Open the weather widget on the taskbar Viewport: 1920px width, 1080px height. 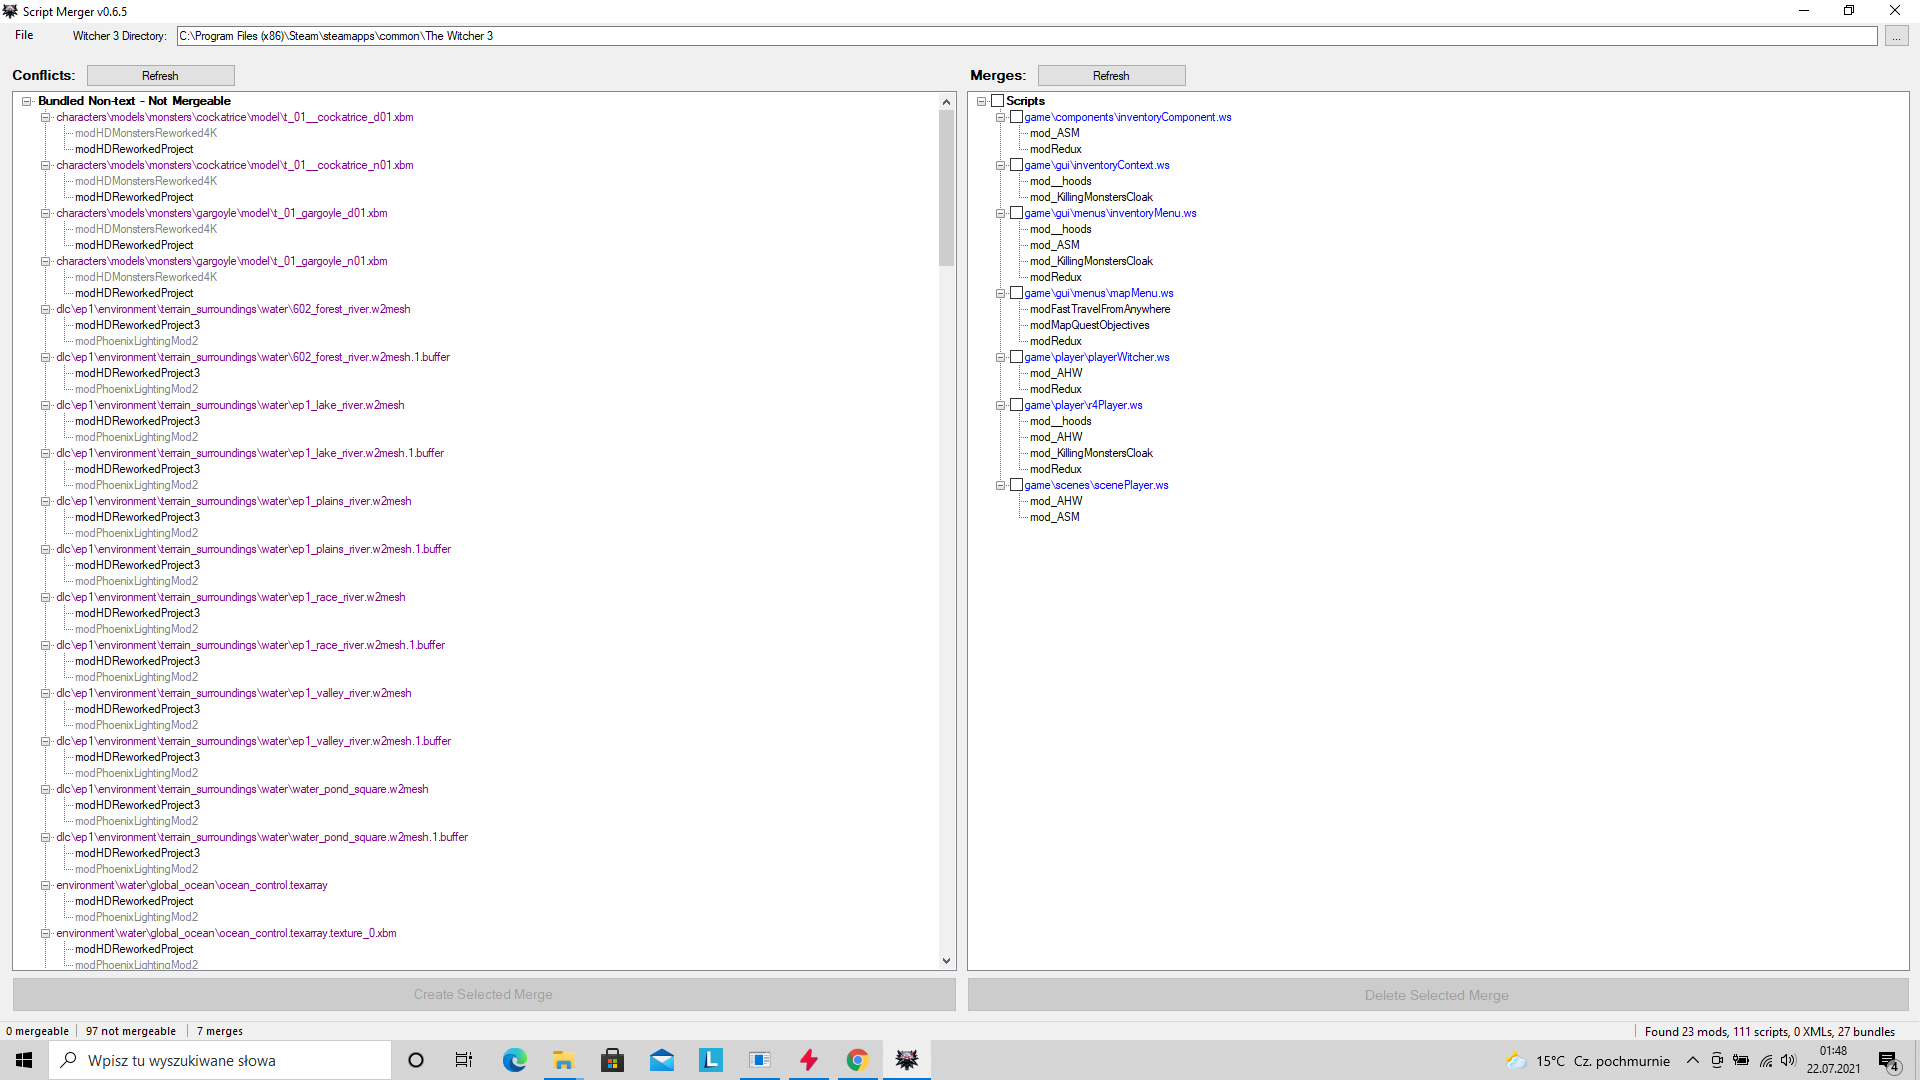point(1587,1061)
